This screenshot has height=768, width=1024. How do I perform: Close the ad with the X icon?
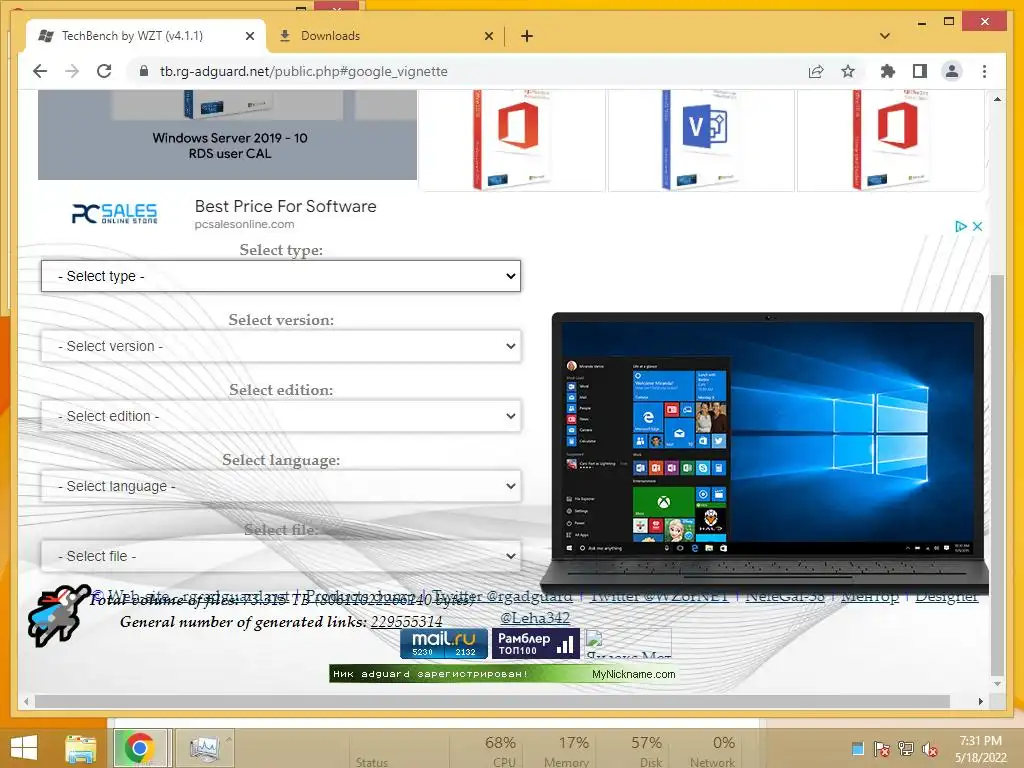pyautogui.click(x=978, y=226)
